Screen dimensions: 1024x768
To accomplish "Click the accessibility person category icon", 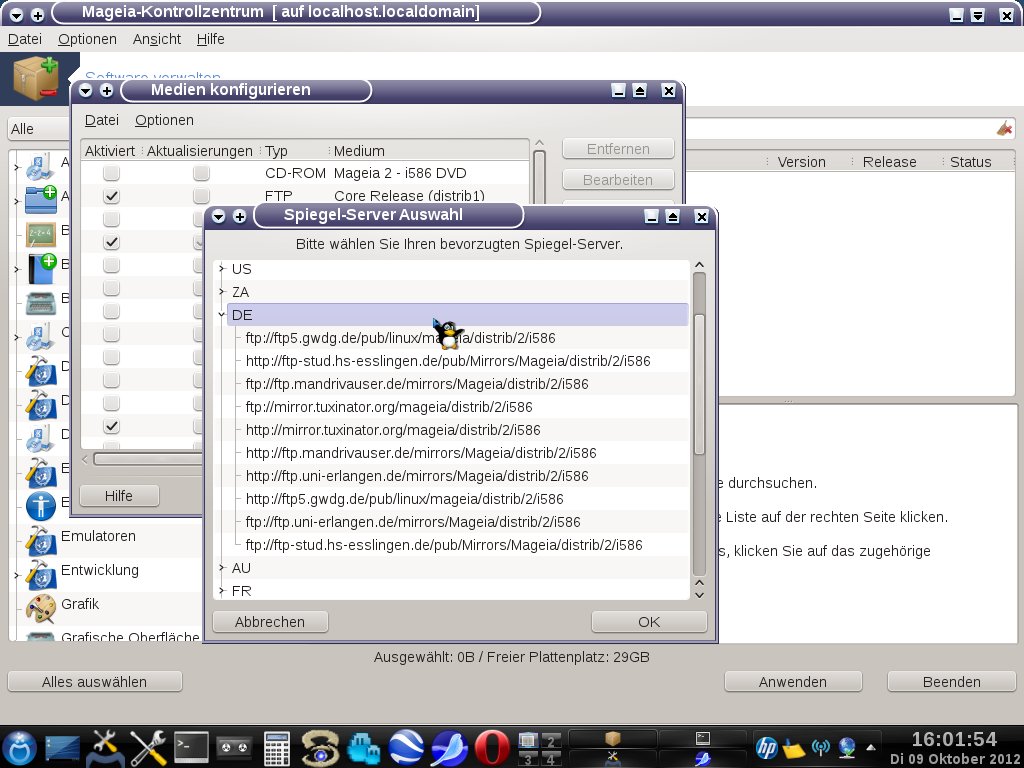I will point(40,505).
